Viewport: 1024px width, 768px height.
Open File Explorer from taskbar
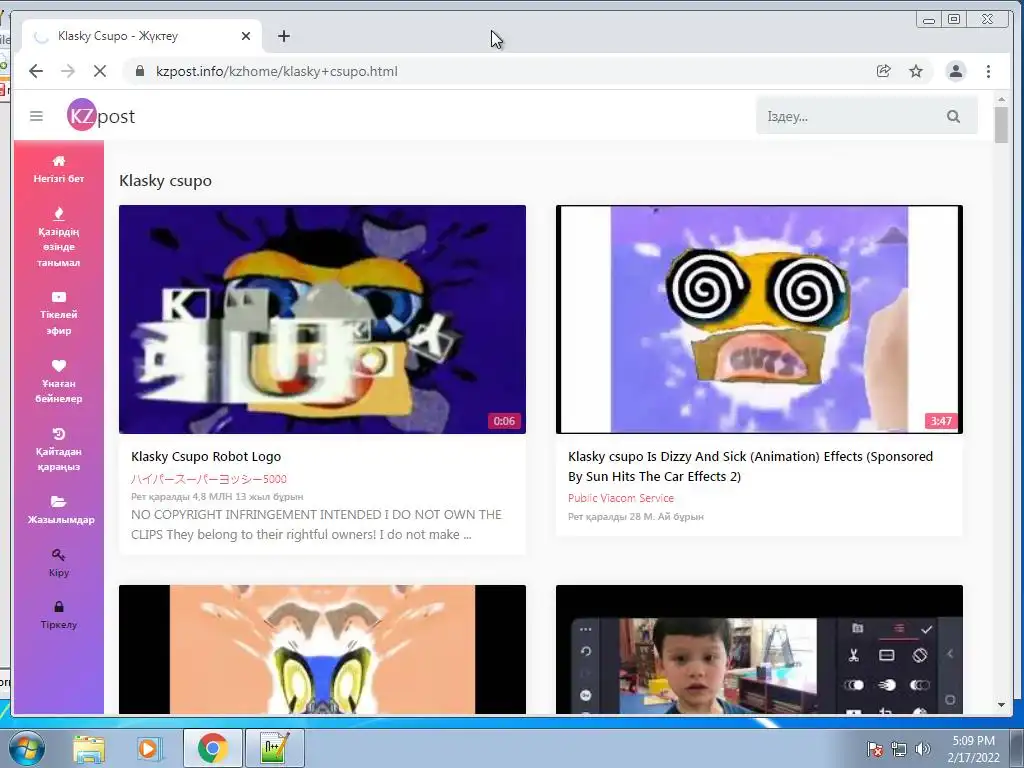(x=89, y=748)
